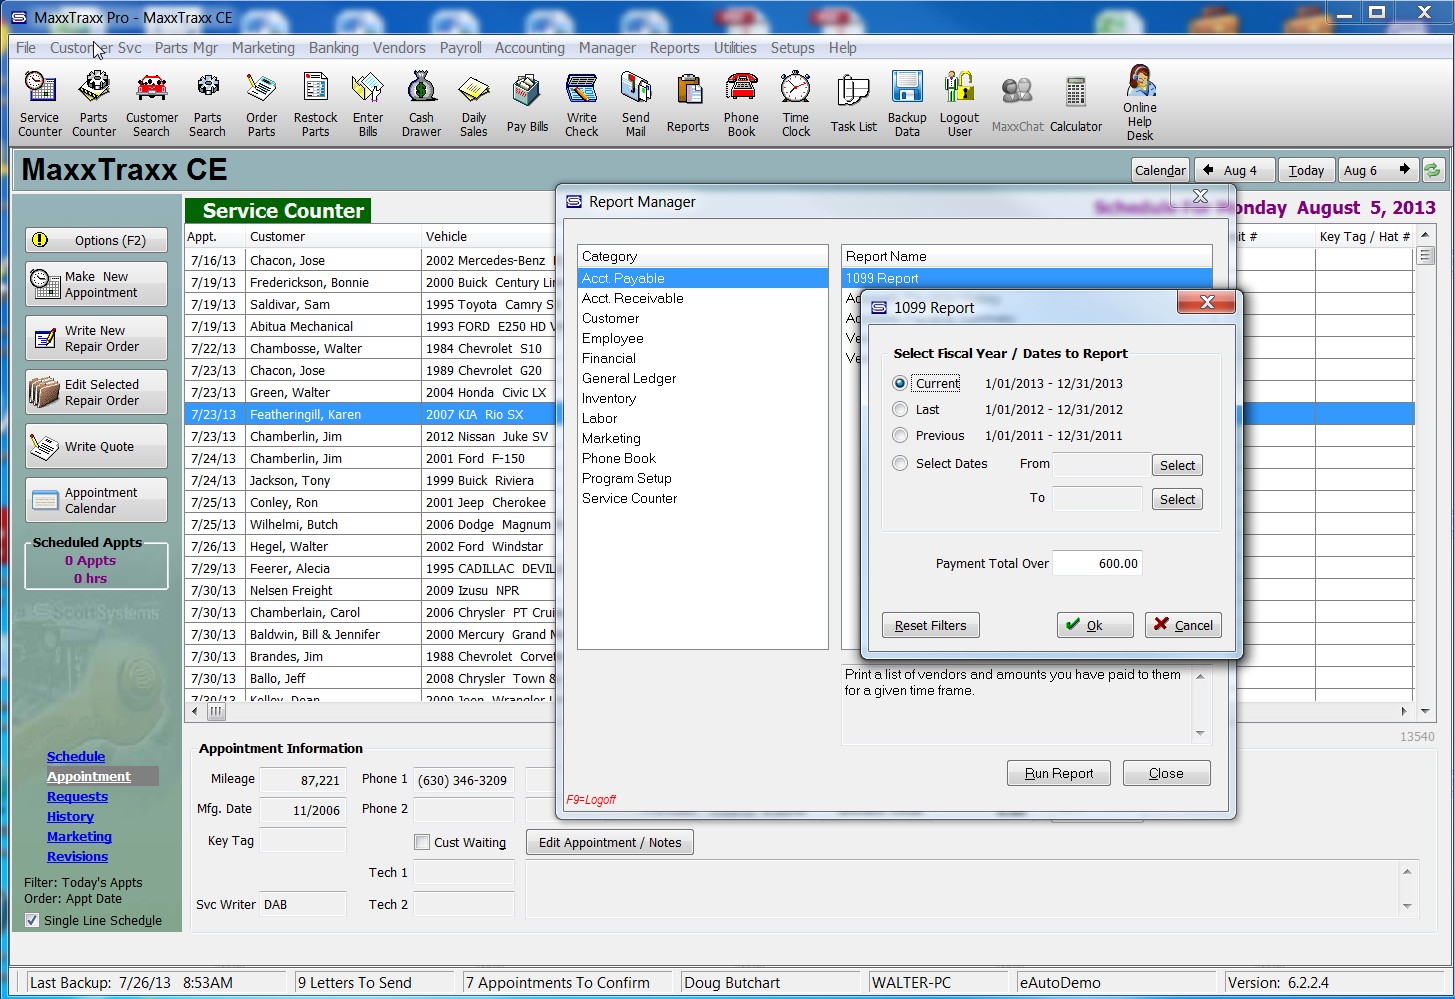Image resolution: width=1455 pixels, height=999 pixels.
Task: Click the From date input field
Action: [1101, 464]
